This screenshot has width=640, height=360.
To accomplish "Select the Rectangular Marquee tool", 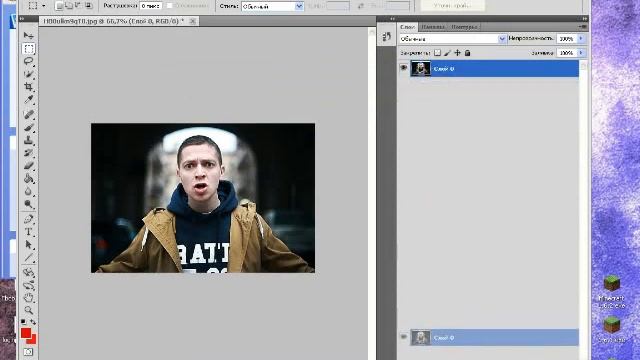I will (28, 49).
